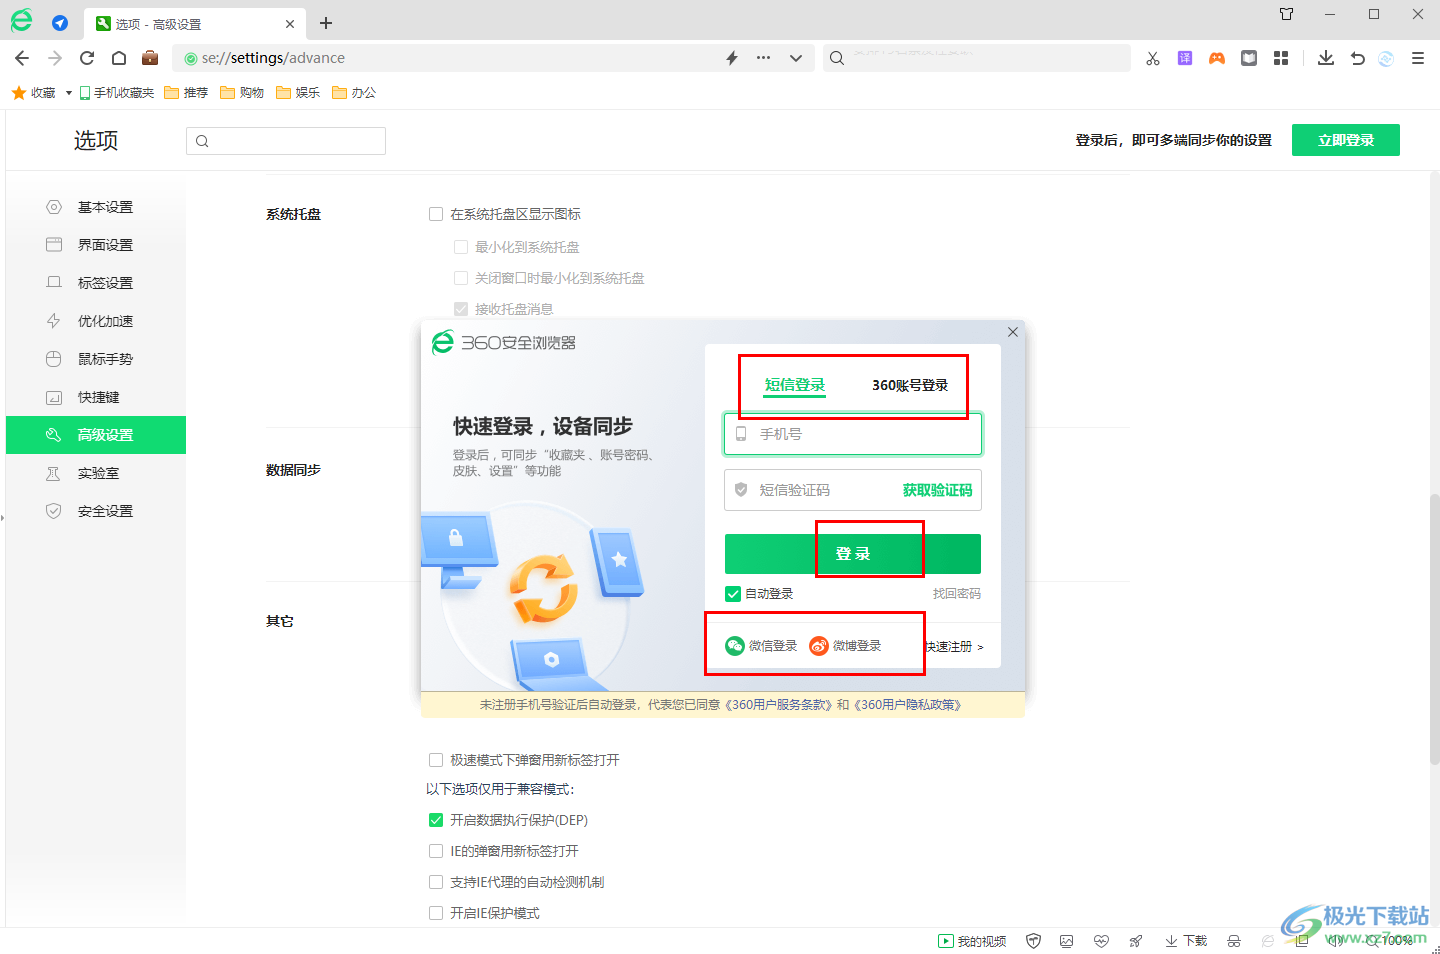Close the 360 login dialog
Screen dimensions: 1440x954
pyautogui.click(x=1013, y=332)
